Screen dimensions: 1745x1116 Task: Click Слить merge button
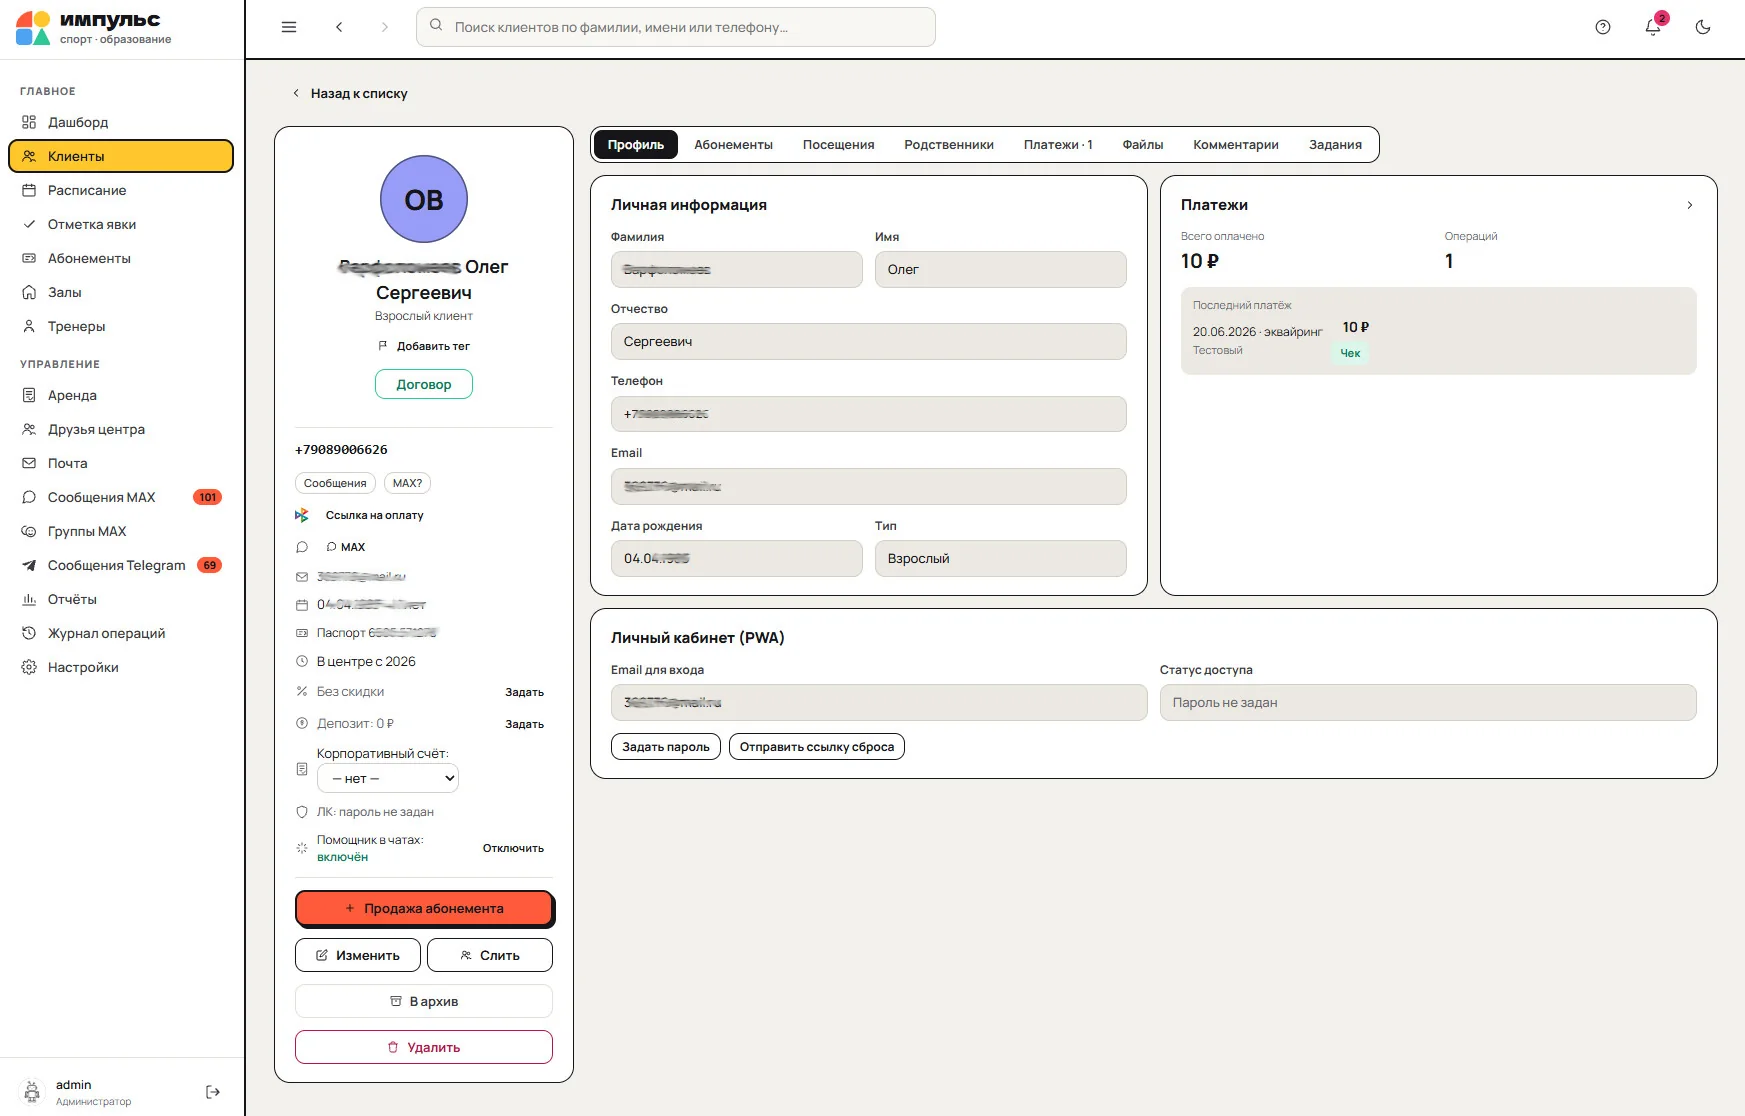490,955
